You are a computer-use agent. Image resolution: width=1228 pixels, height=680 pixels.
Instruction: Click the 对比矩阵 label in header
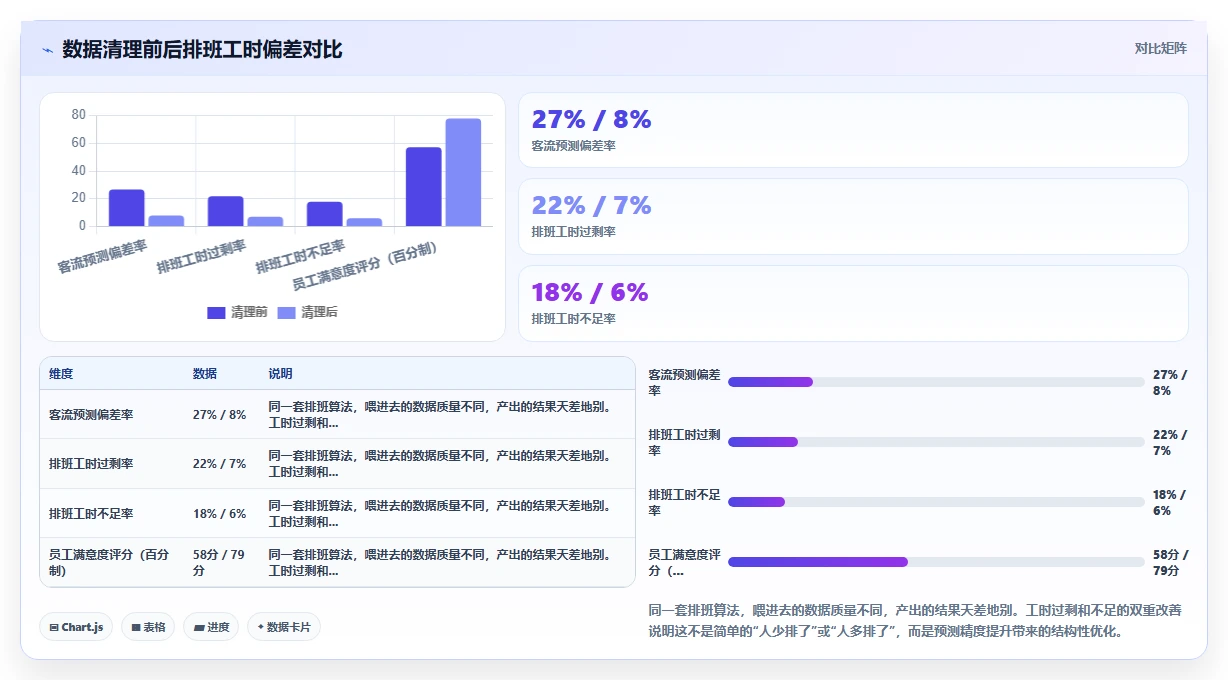[x=1161, y=48]
